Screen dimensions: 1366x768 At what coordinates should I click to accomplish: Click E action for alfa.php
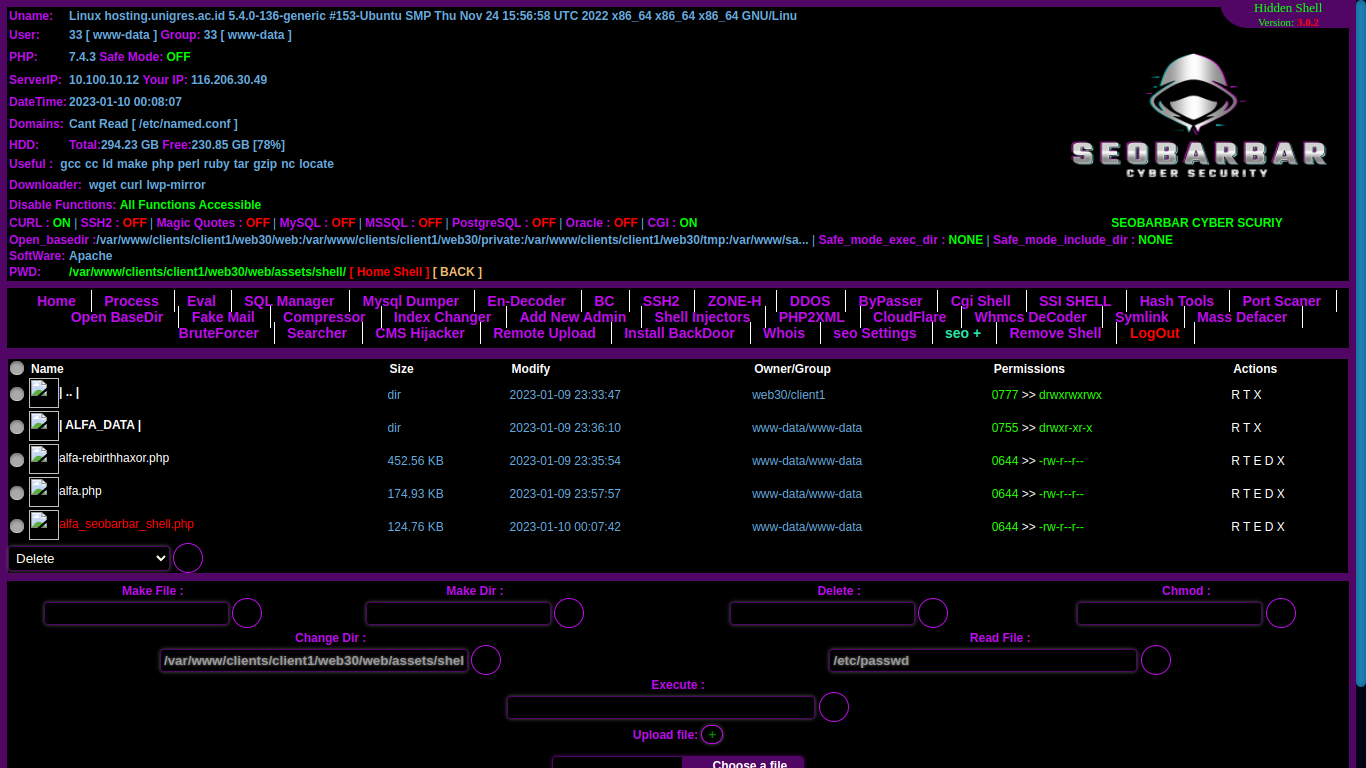tap(1257, 494)
